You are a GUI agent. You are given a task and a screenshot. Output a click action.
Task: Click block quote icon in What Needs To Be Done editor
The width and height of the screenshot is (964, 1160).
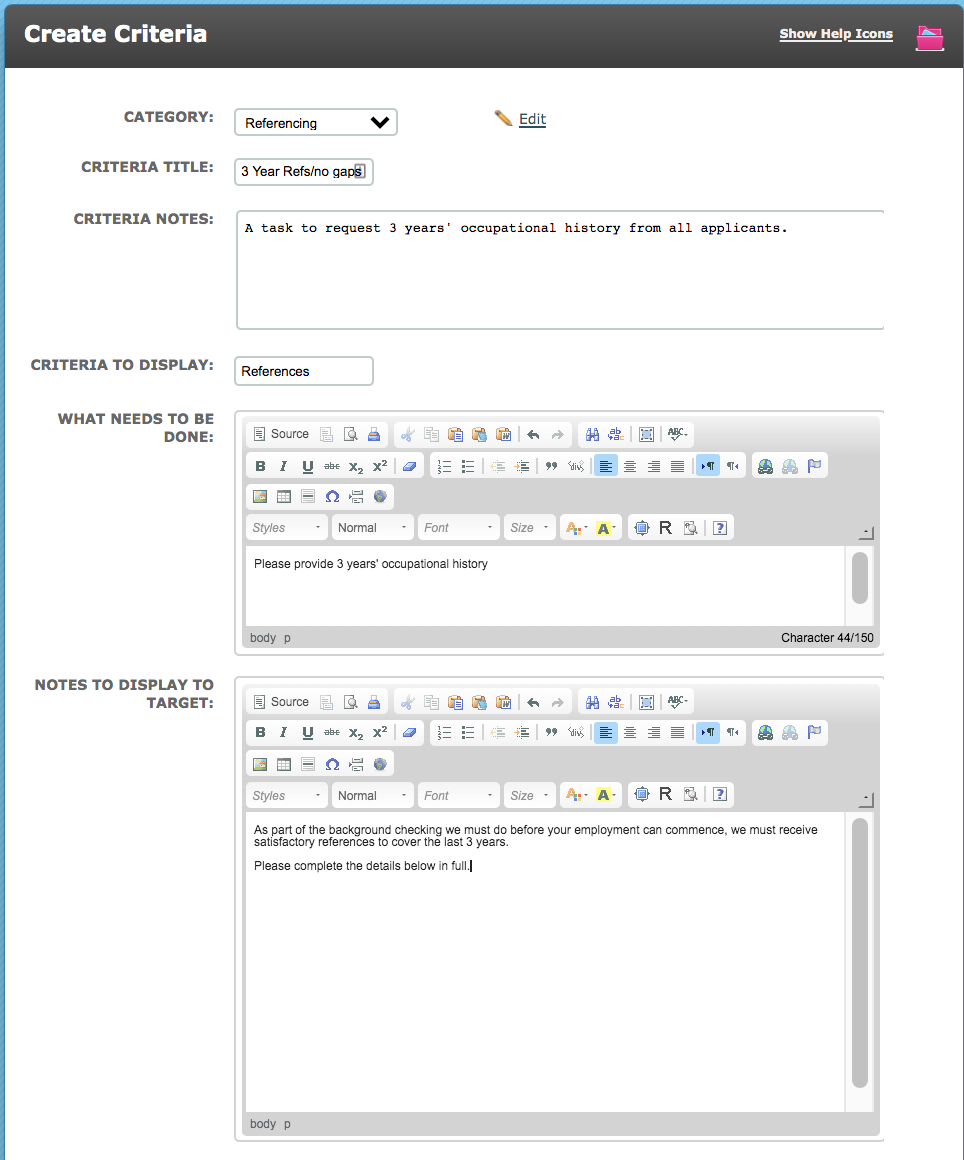(x=551, y=466)
